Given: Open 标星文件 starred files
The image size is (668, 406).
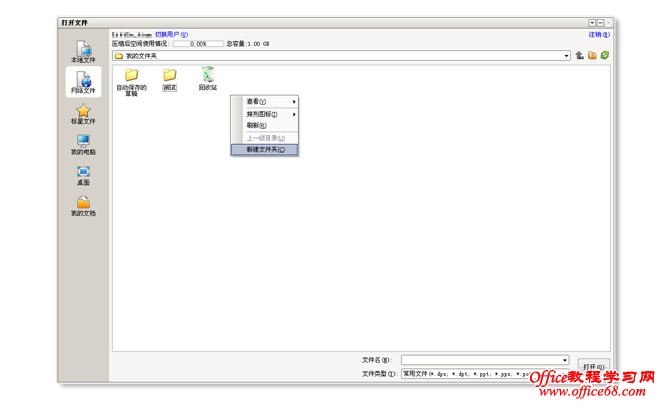Looking at the screenshot, I should pyautogui.click(x=83, y=113).
